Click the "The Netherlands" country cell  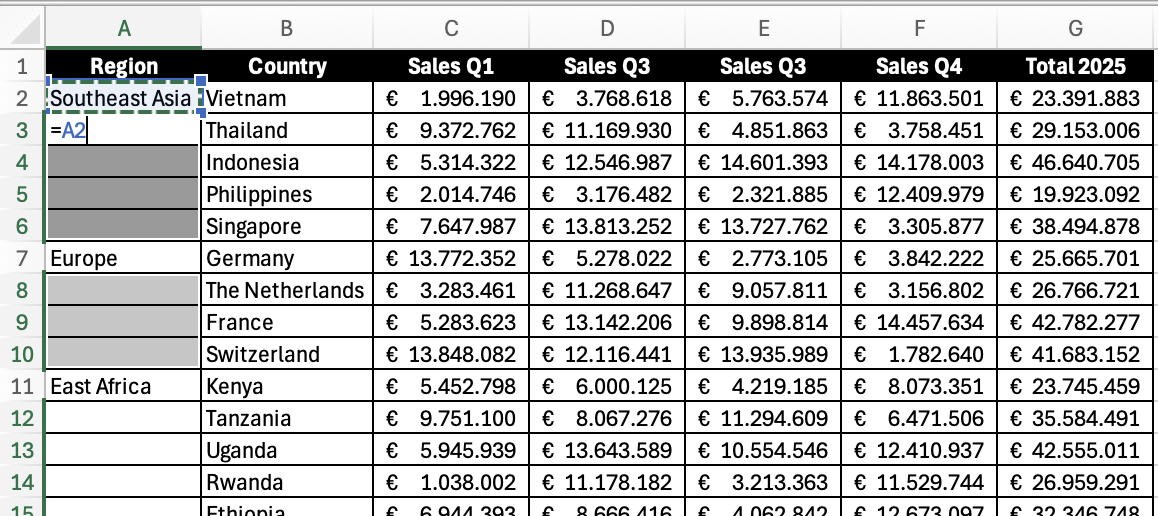[286, 291]
